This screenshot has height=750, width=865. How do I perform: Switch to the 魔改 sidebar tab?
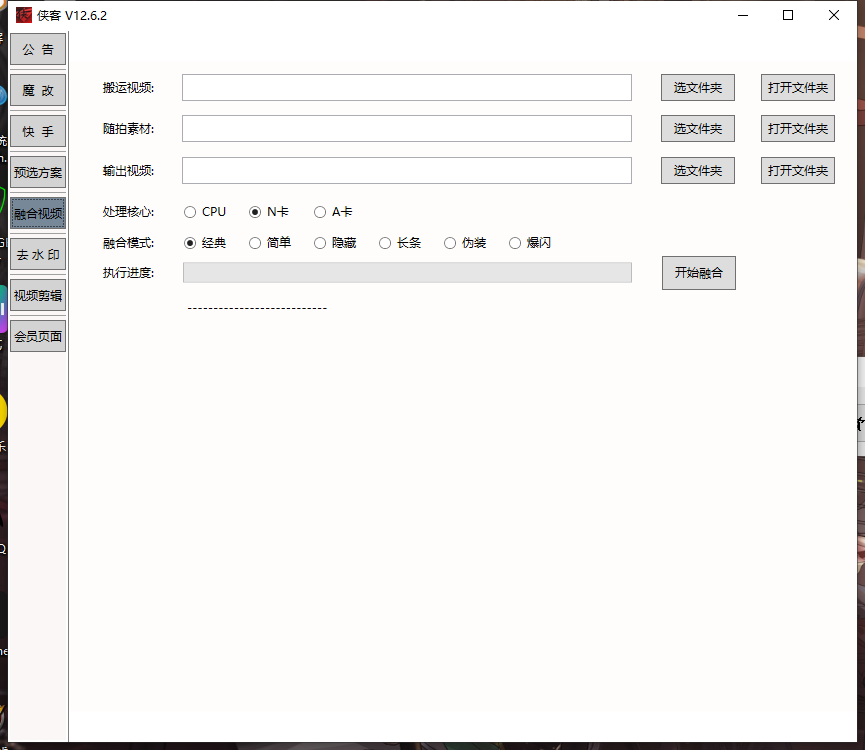38,90
